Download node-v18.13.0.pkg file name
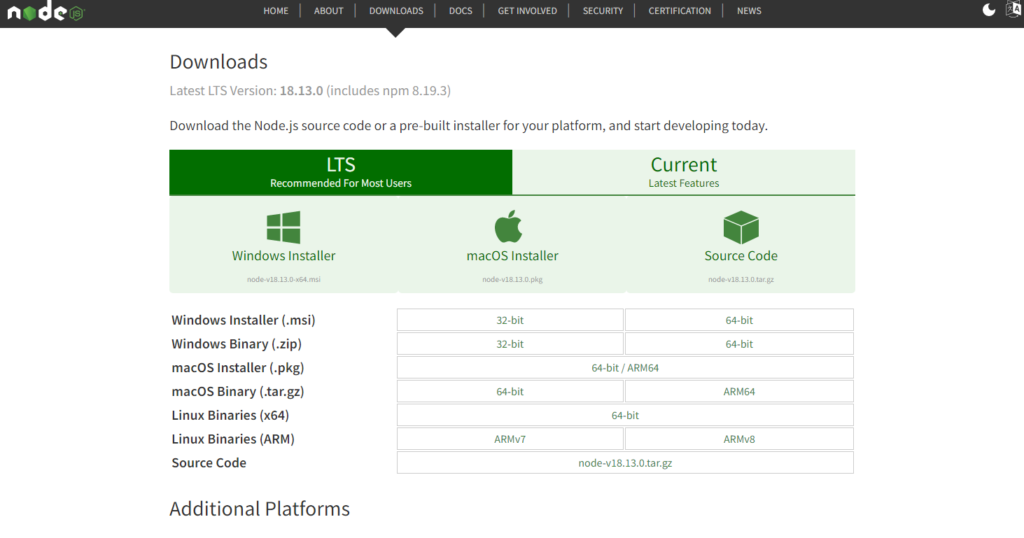 512,279
